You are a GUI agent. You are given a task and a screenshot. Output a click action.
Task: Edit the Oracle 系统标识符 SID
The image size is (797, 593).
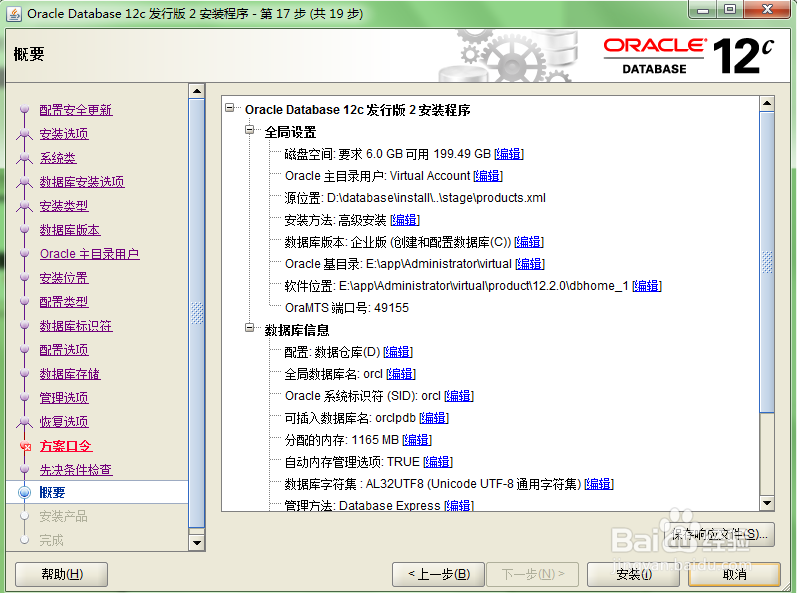[x=459, y=396]
